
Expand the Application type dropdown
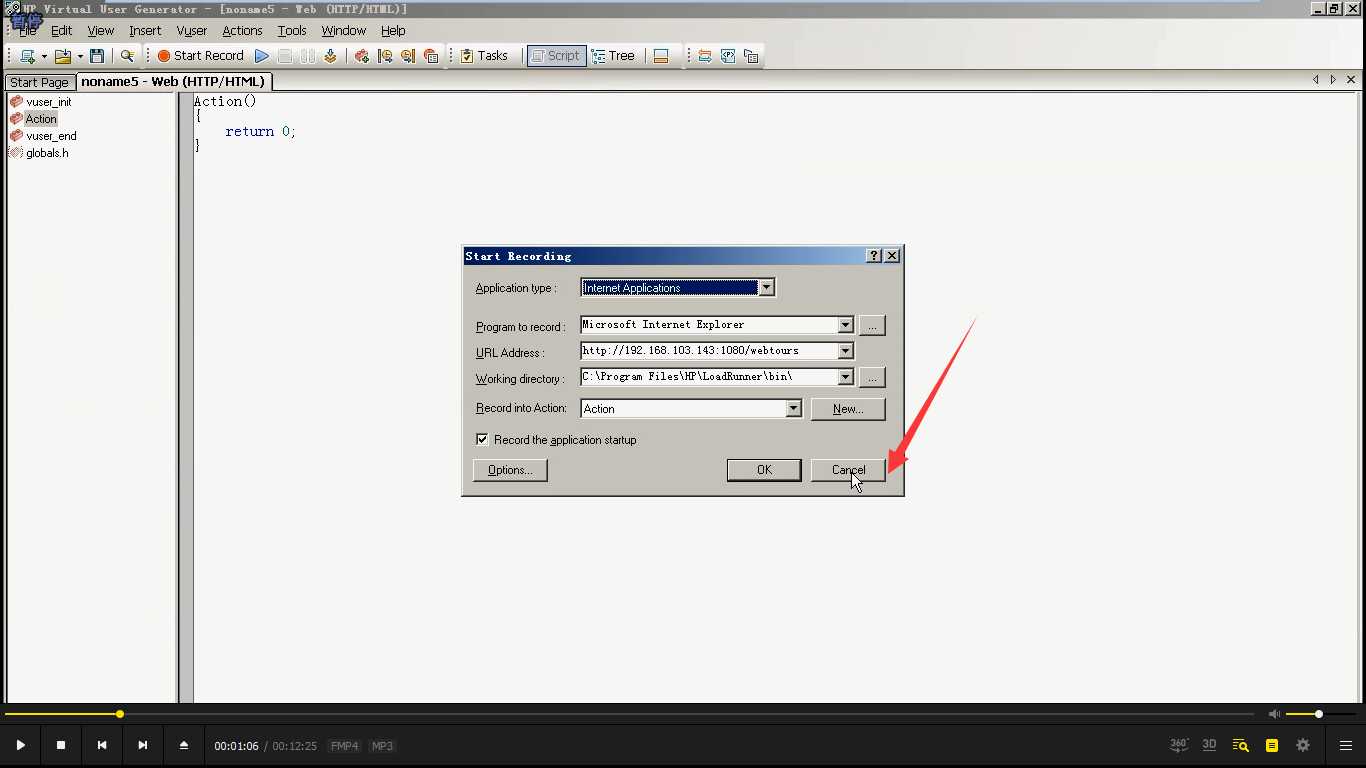click(766, 288)
